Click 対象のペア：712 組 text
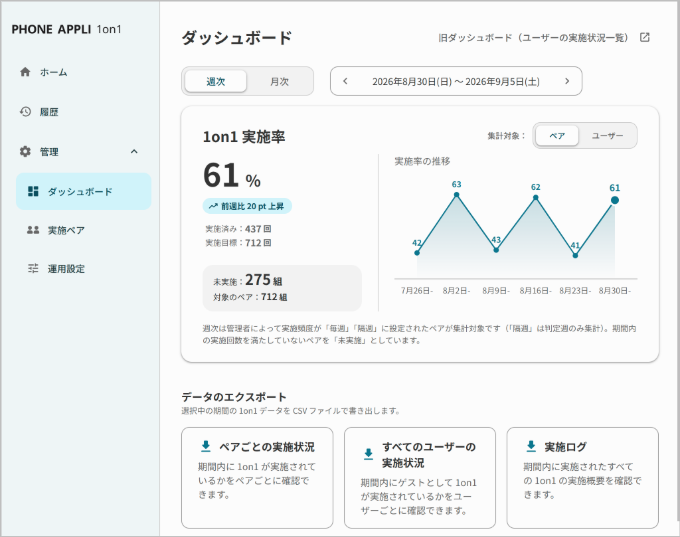This screenshot has height=537, width=680. click(250, 297)
